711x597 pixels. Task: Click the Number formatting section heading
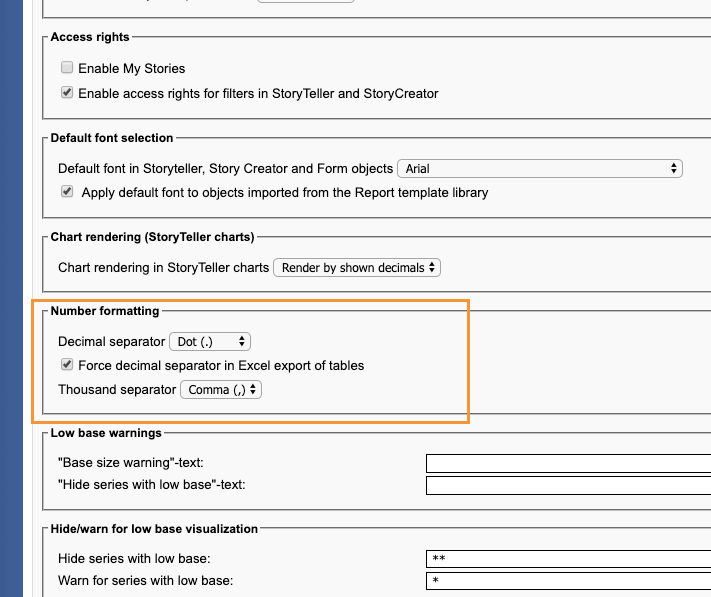tap(105, 311)
